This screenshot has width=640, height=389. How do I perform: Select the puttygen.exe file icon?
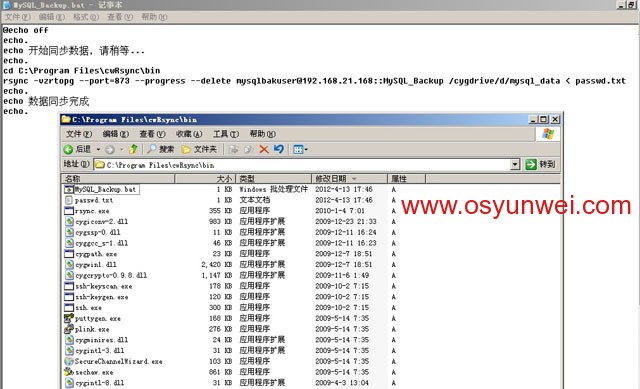point(69,318)
